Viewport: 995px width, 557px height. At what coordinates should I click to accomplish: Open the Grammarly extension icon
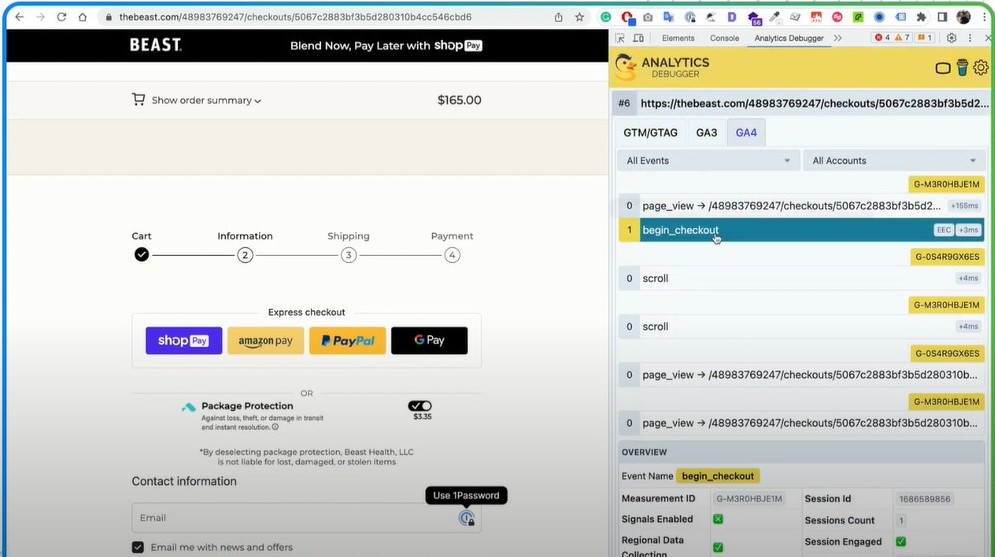tap(606, 17)
